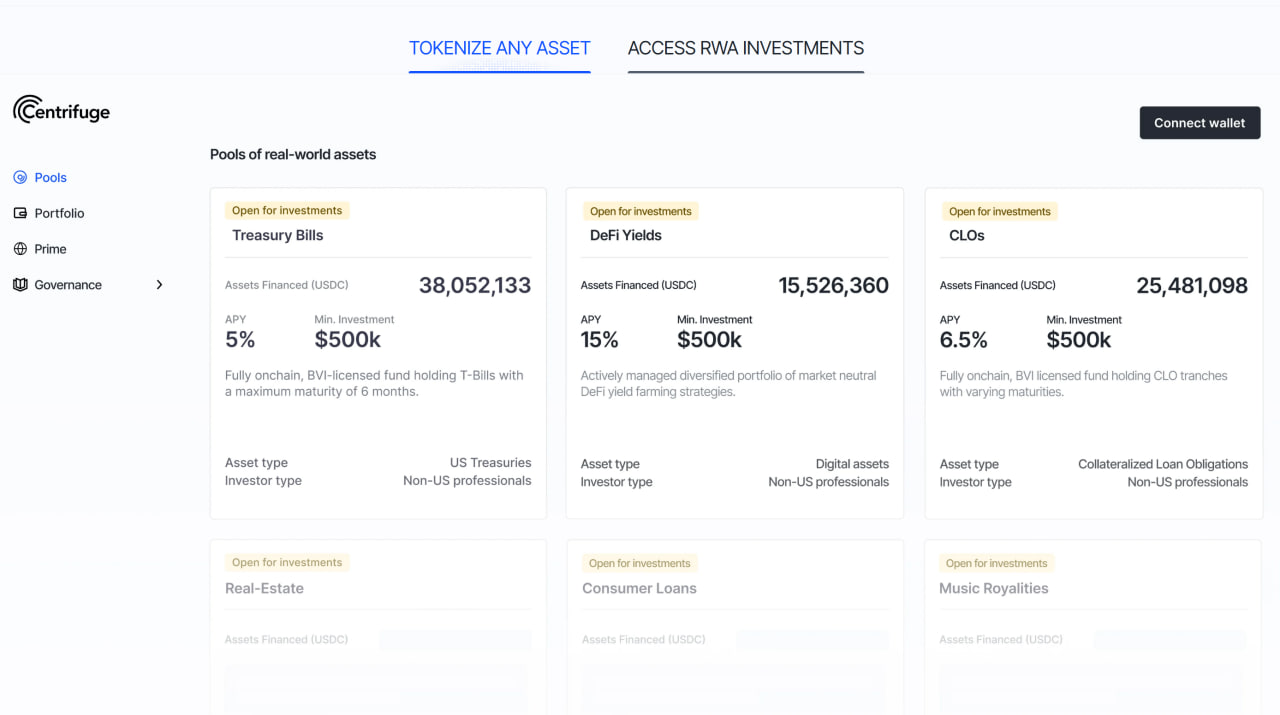This screenshot has width=1280, height=715.
Task: Switch to Tokenize Any Asset tab
Action: tap(499, 48)
